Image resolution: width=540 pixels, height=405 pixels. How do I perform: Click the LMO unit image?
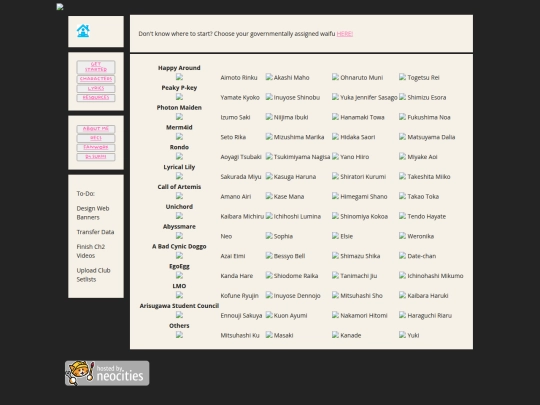click(179, 295)
